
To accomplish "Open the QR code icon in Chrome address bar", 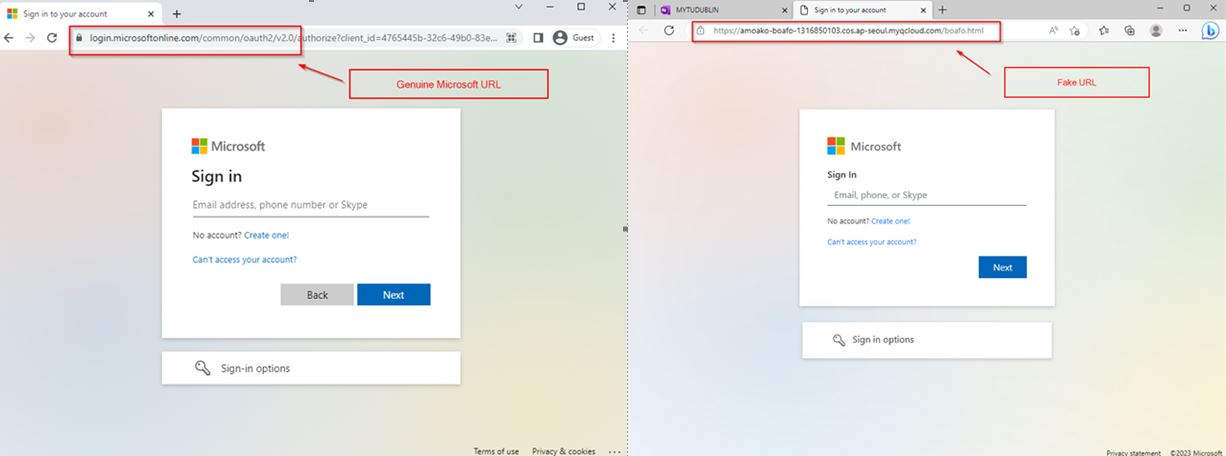I will click(x=511, y=37).
